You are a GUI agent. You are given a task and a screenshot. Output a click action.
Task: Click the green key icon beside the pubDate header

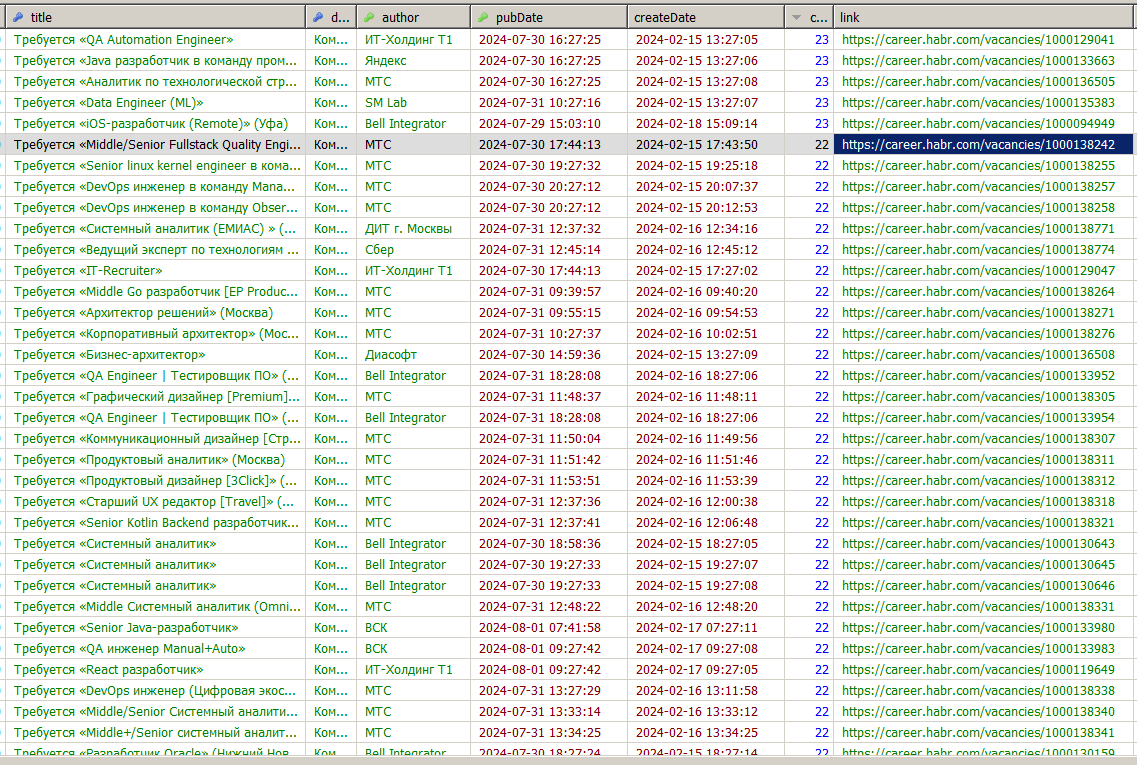[x=483, y=17]
